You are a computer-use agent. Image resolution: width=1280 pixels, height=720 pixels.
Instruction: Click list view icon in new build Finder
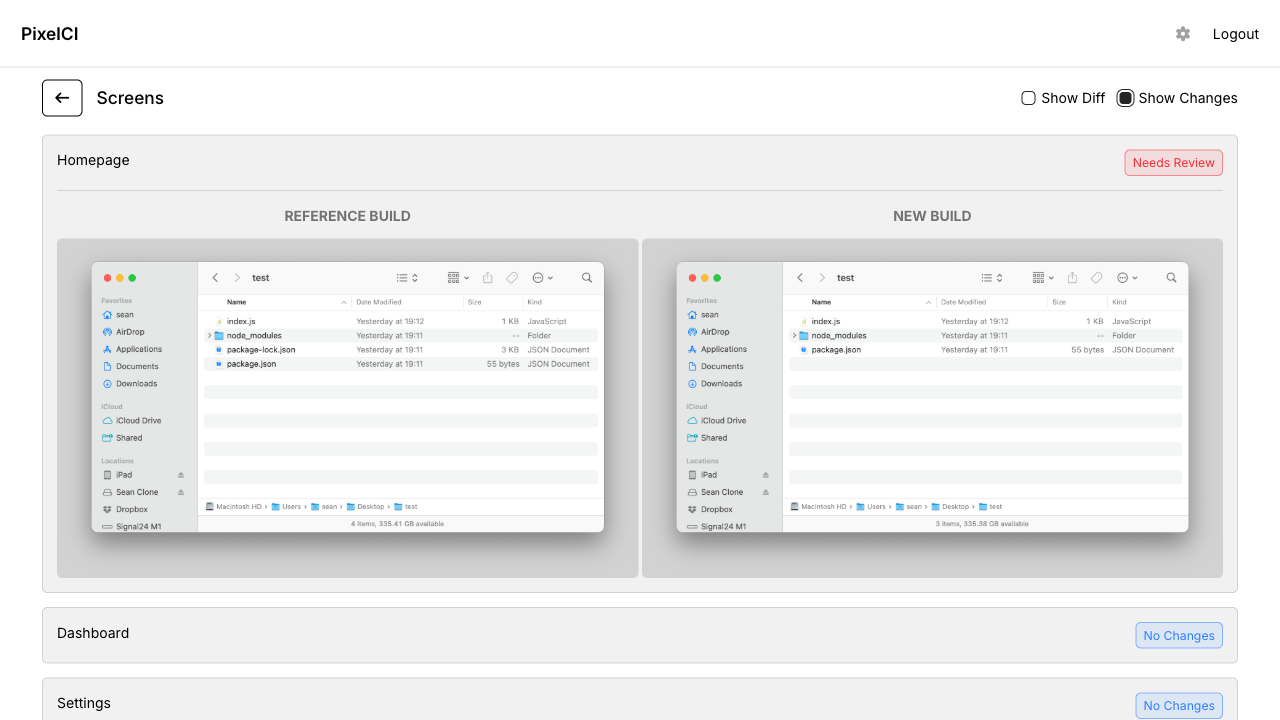987,278
